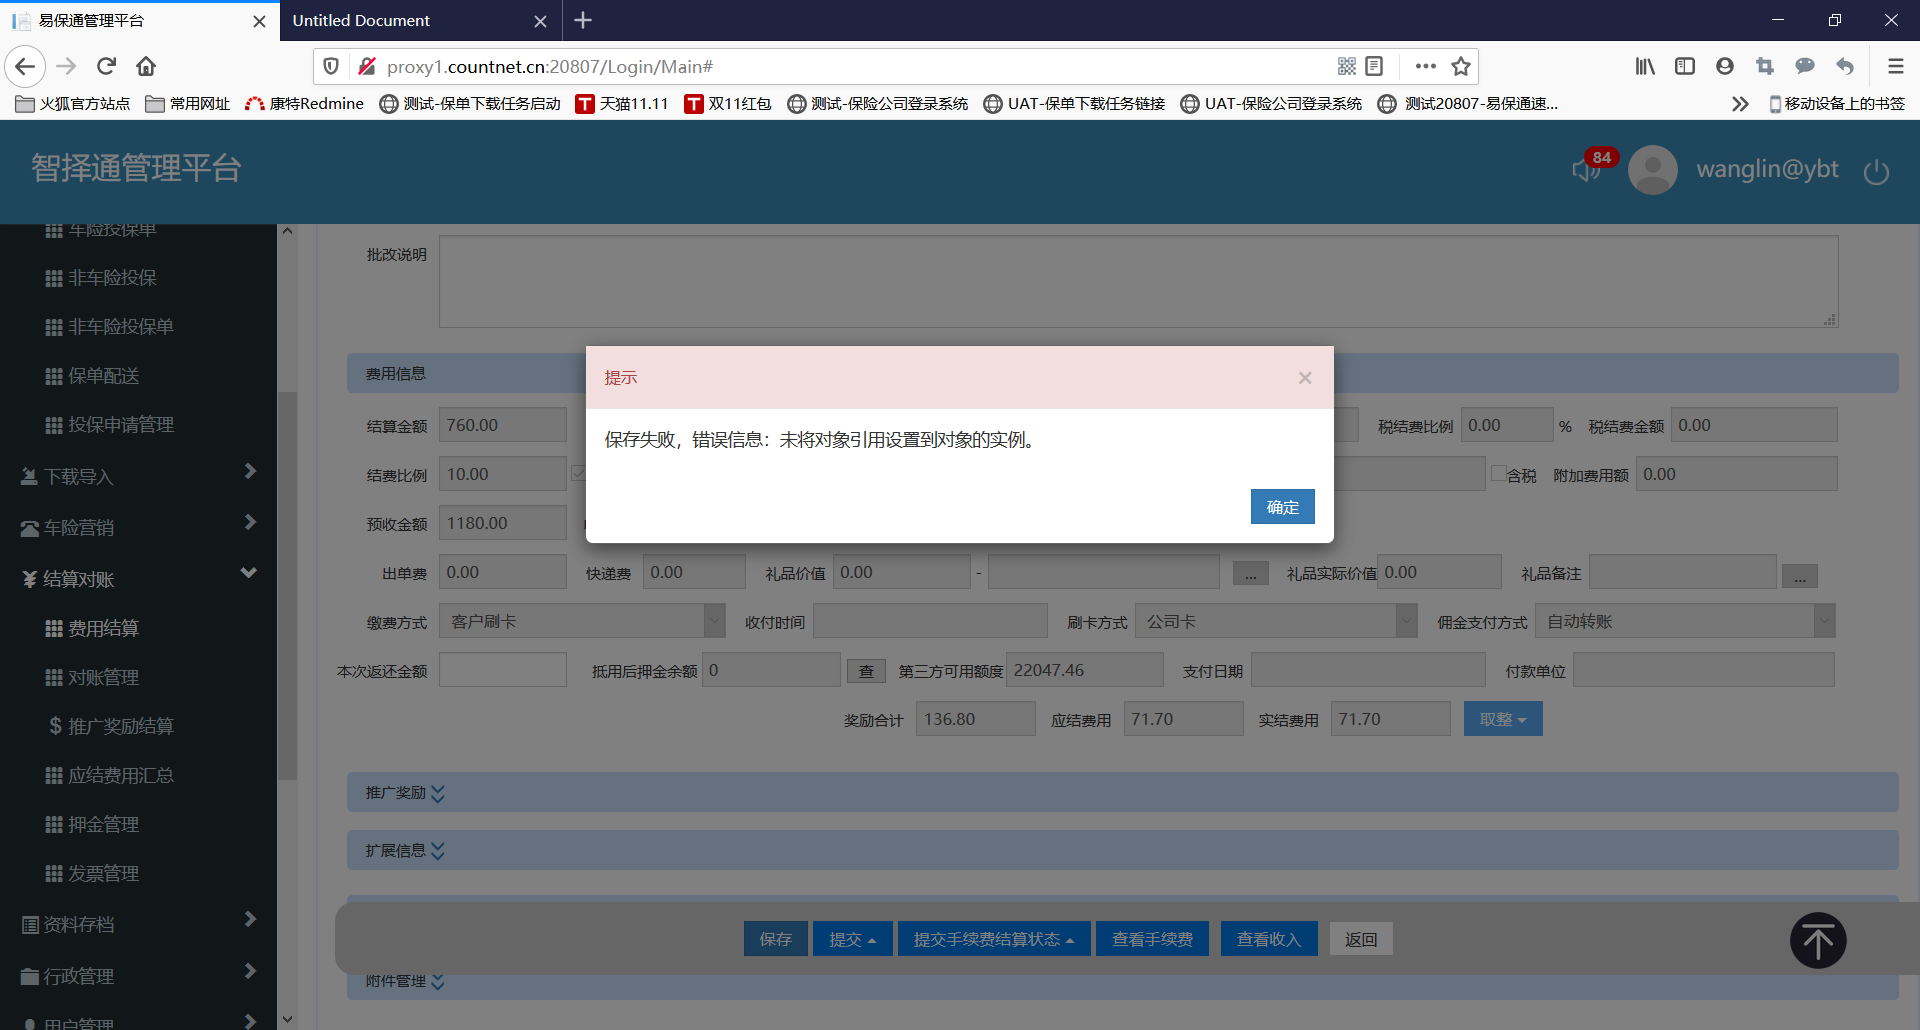Screen dimensions: 1920x1030
Task: Open the tracking protection shield icon
Action: pos(331,66)
